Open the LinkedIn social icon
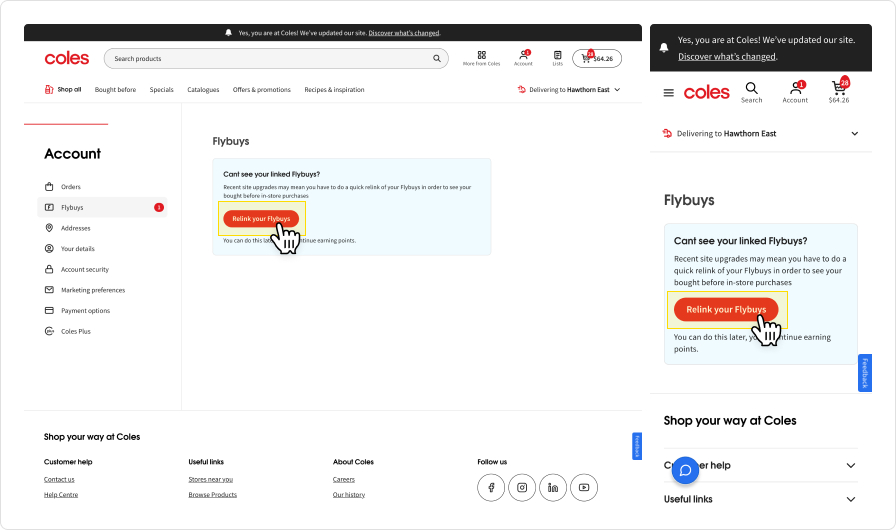896x530 pixels. tap(553, 488)
